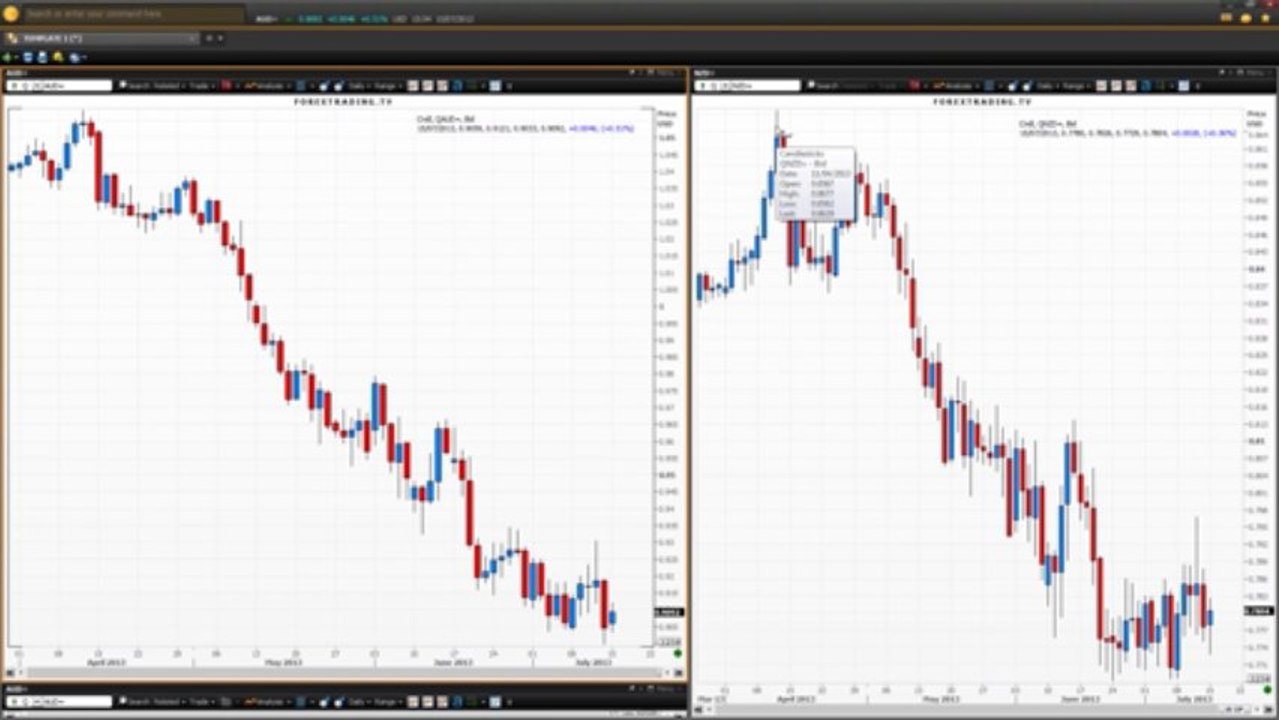Close the TEMPLATE 1 tab
Screen dimensions: 1279x720
(193, 38)
